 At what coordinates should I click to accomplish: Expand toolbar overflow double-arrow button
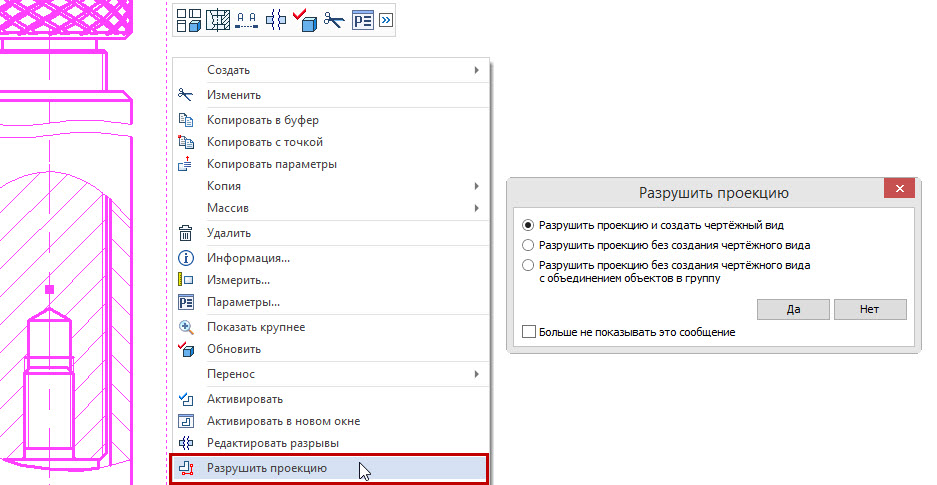[x=386, y=19]
